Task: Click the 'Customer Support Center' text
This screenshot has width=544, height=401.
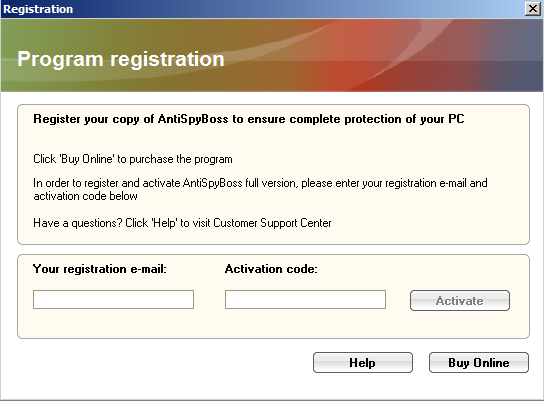Action: click(272, 223)
